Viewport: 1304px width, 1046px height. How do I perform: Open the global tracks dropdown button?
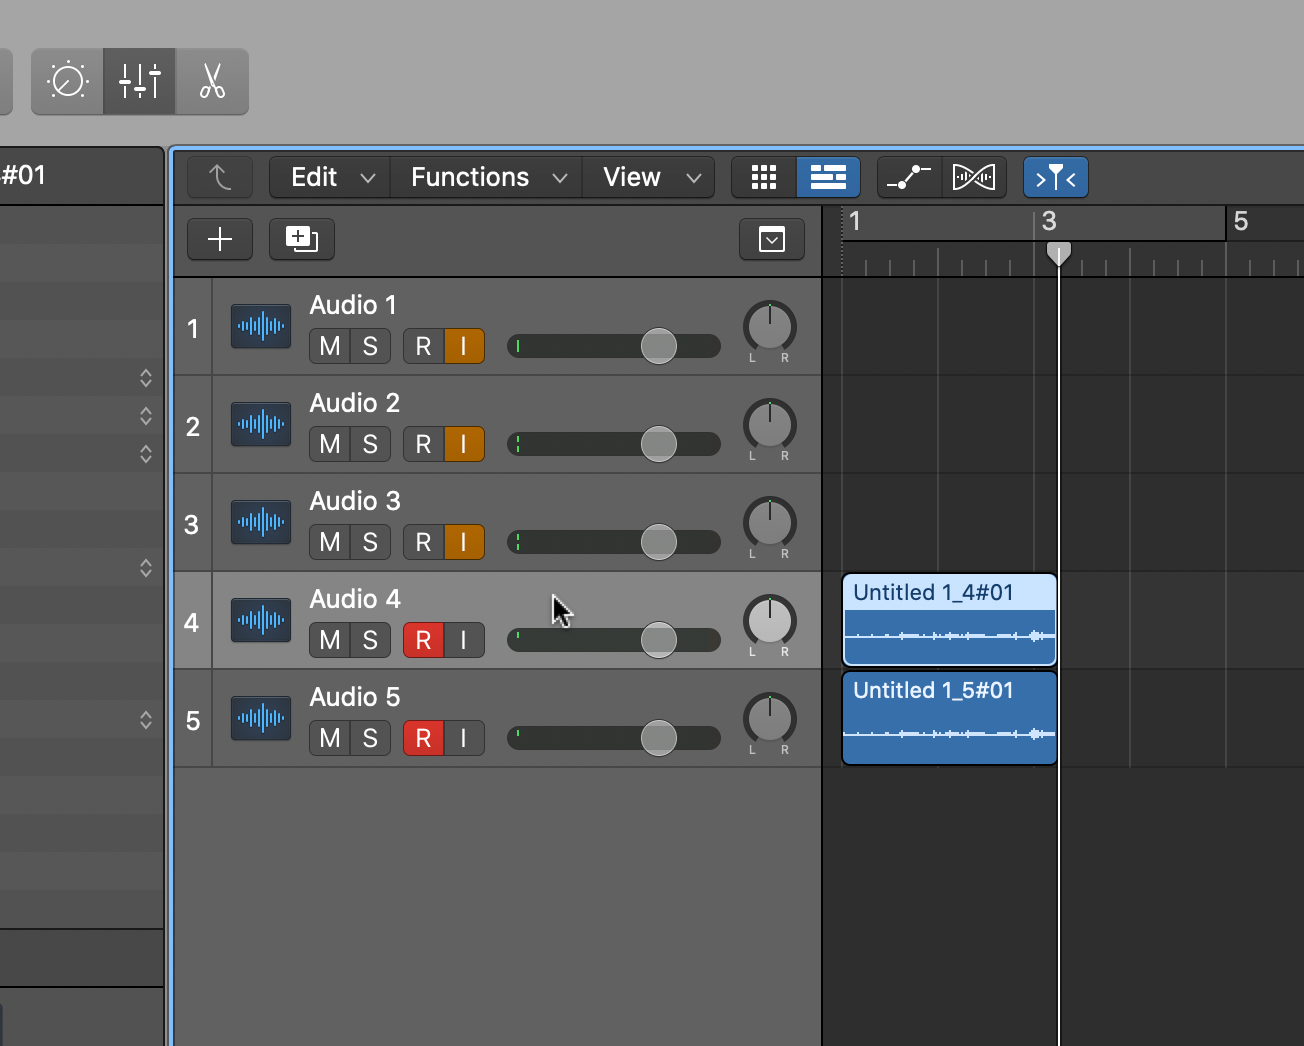pyautogui.click(x=772, y=239)
